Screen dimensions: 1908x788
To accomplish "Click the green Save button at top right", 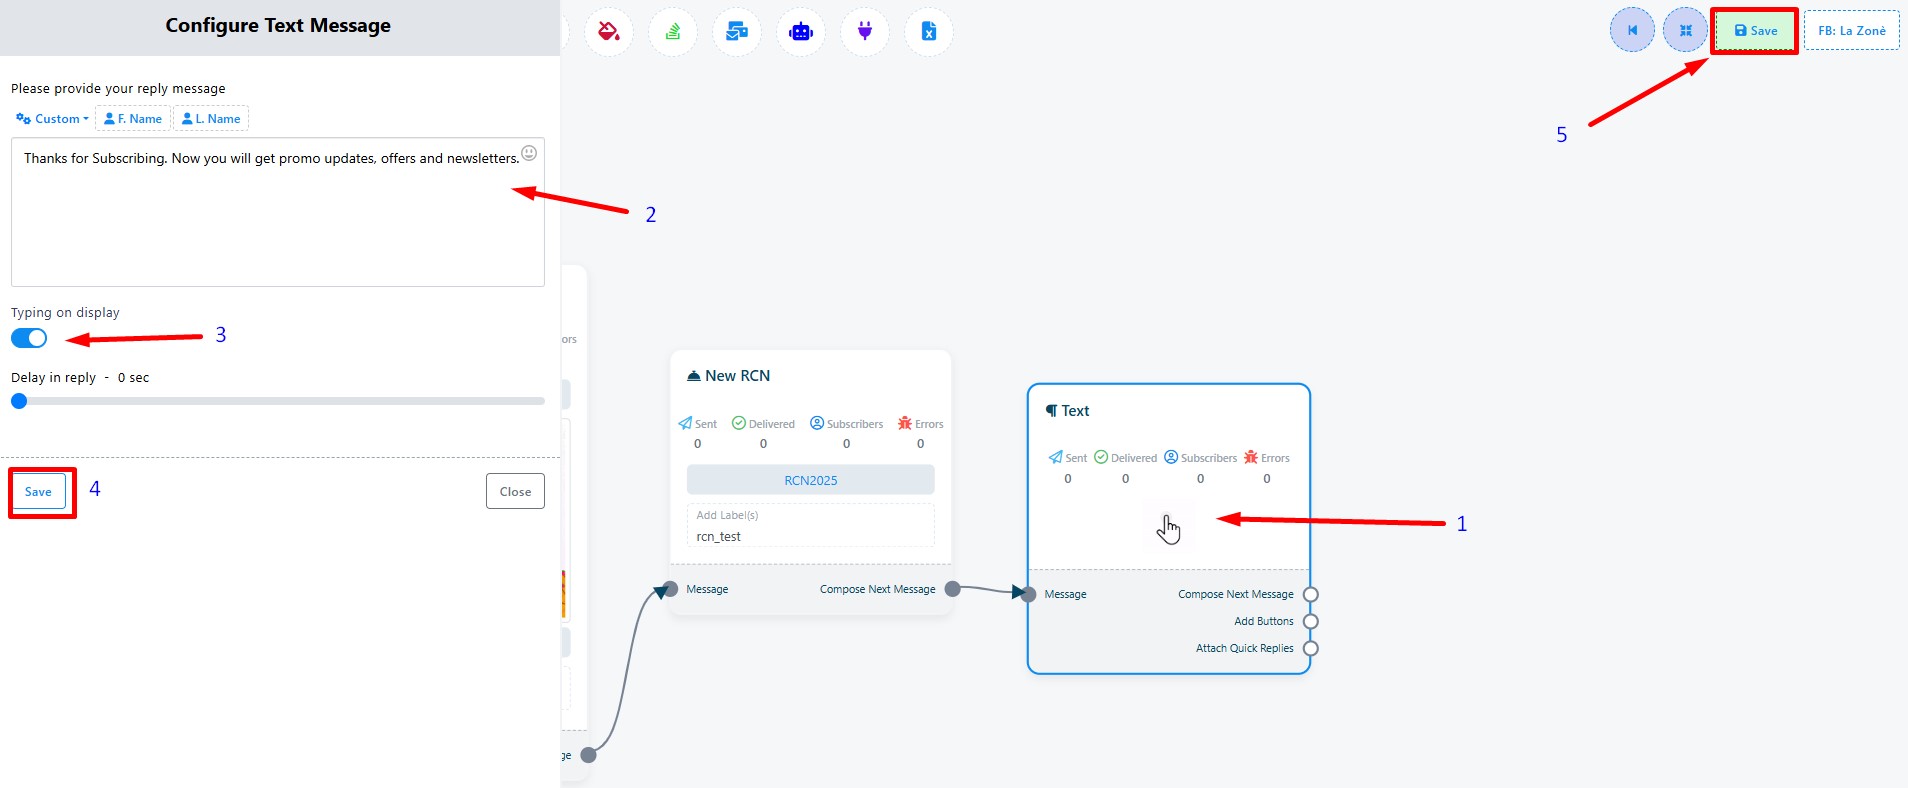I will [x=1755, y=31].
